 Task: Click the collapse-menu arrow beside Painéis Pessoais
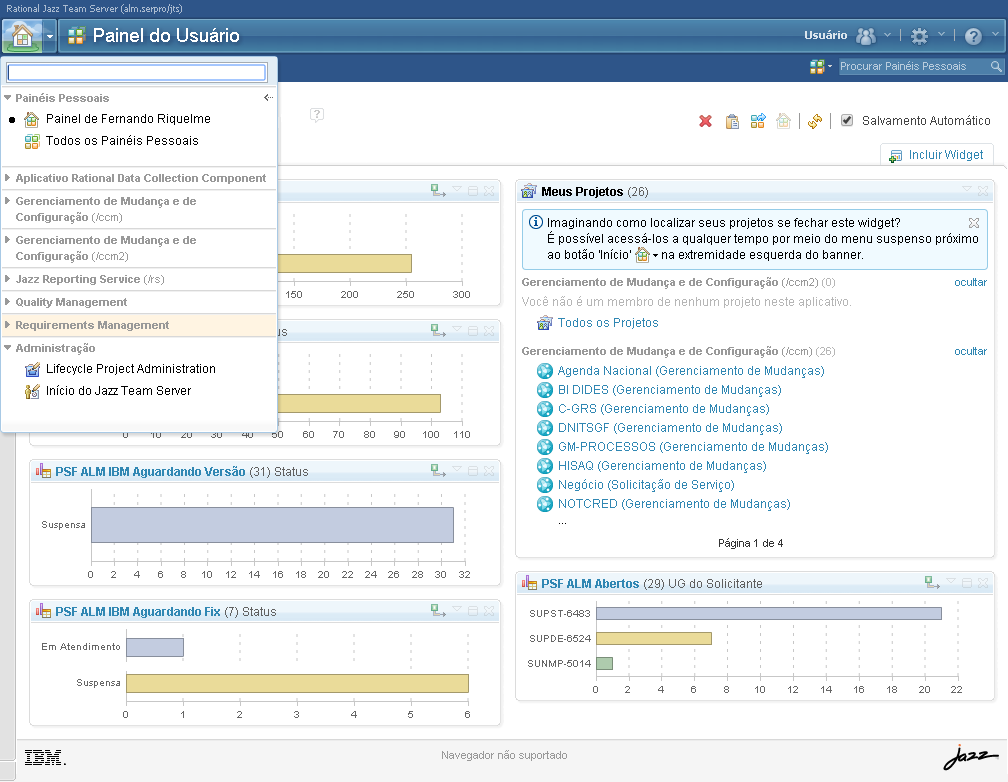[x=268, y=98]
